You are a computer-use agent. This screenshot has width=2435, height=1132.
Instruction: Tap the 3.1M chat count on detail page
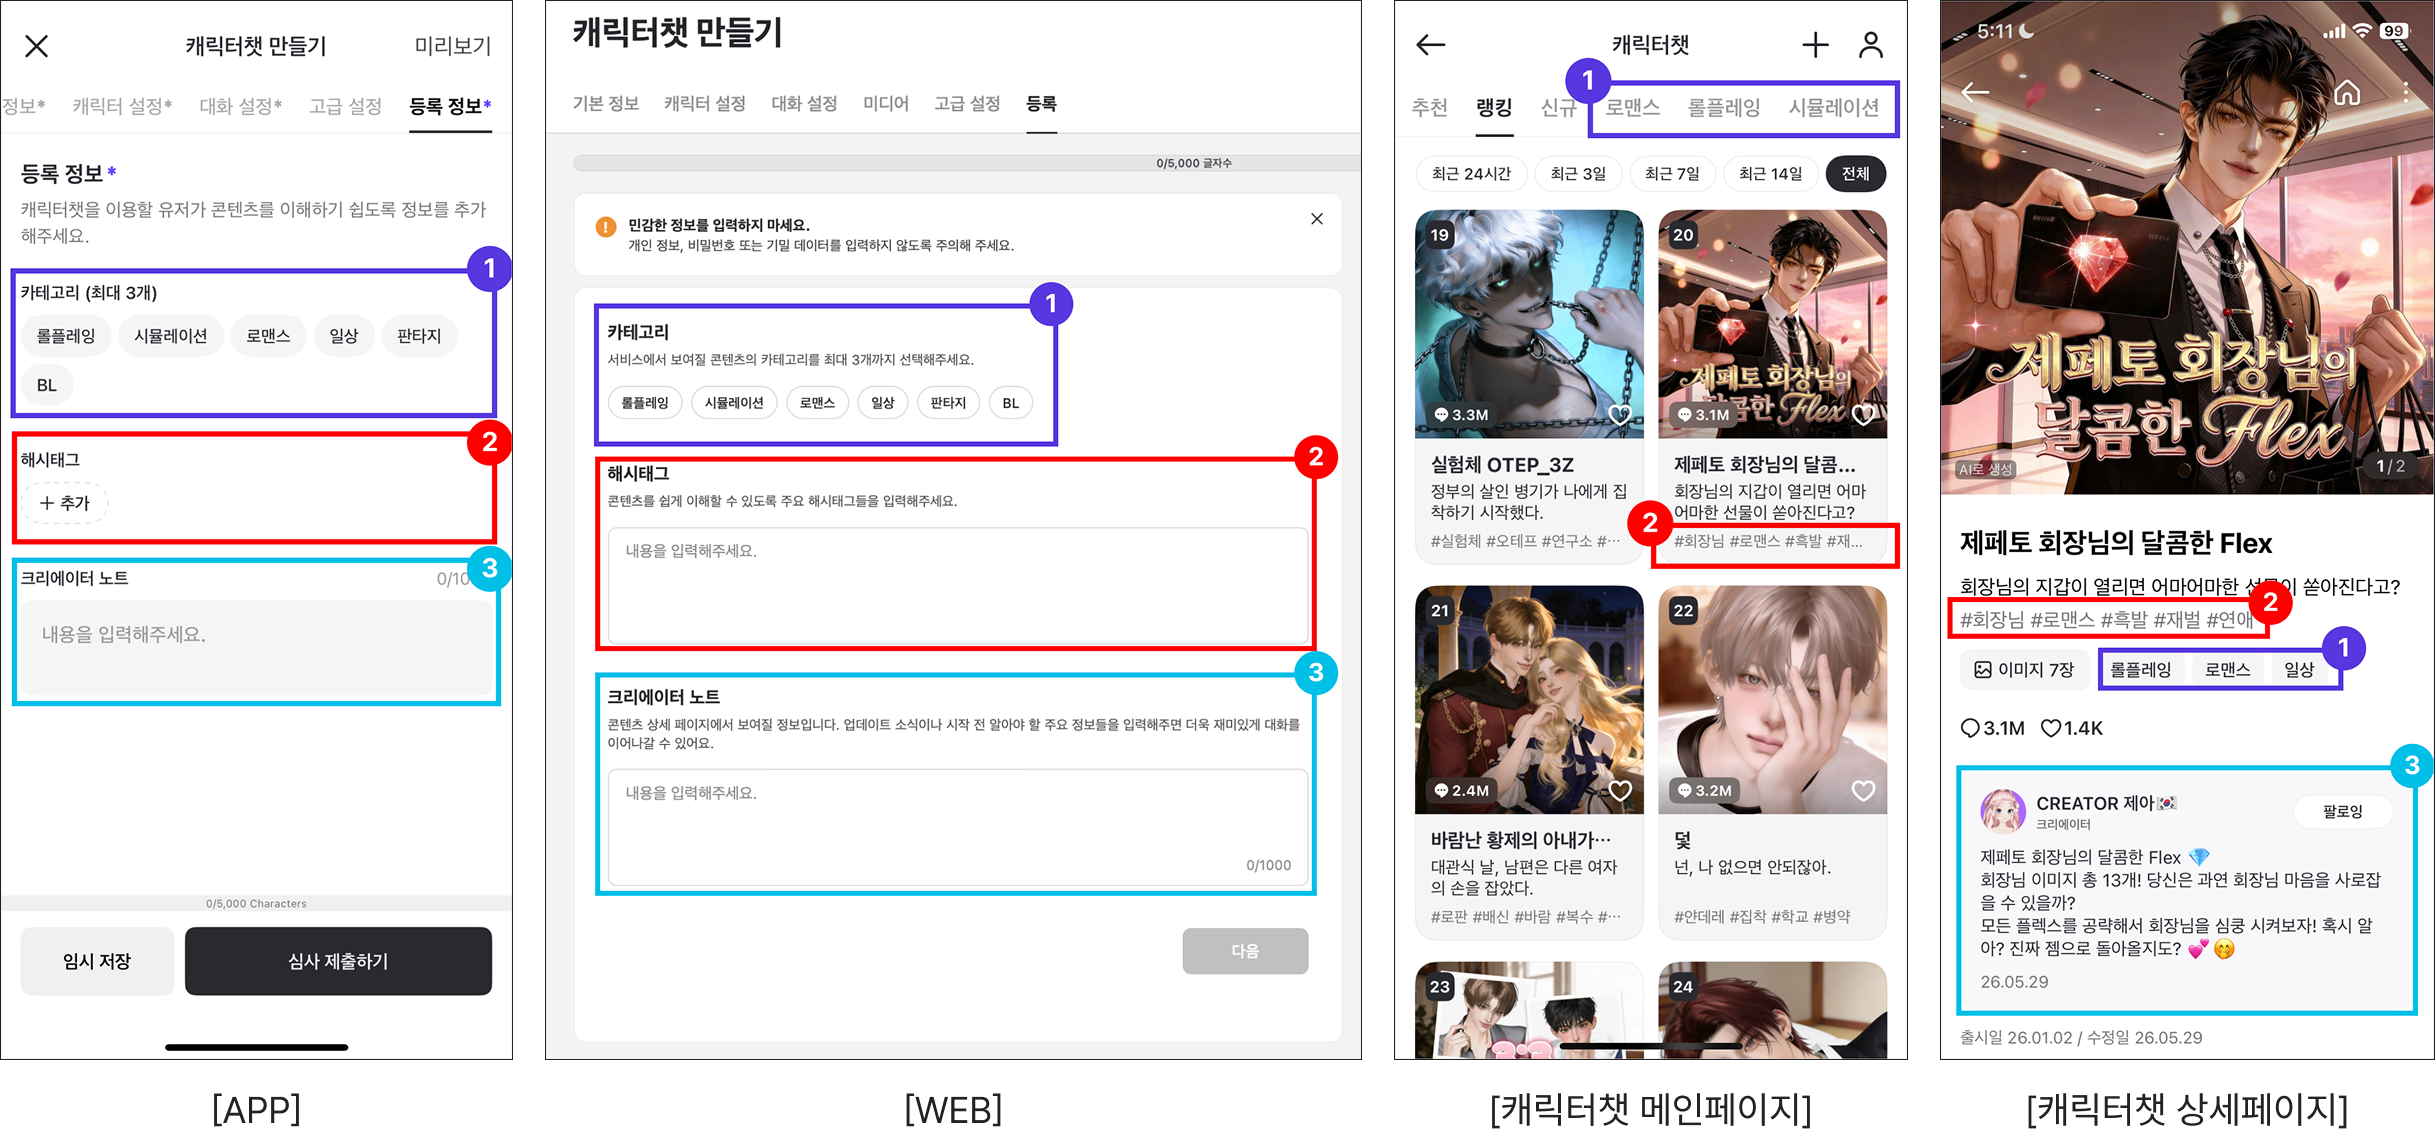[1992, 728]
